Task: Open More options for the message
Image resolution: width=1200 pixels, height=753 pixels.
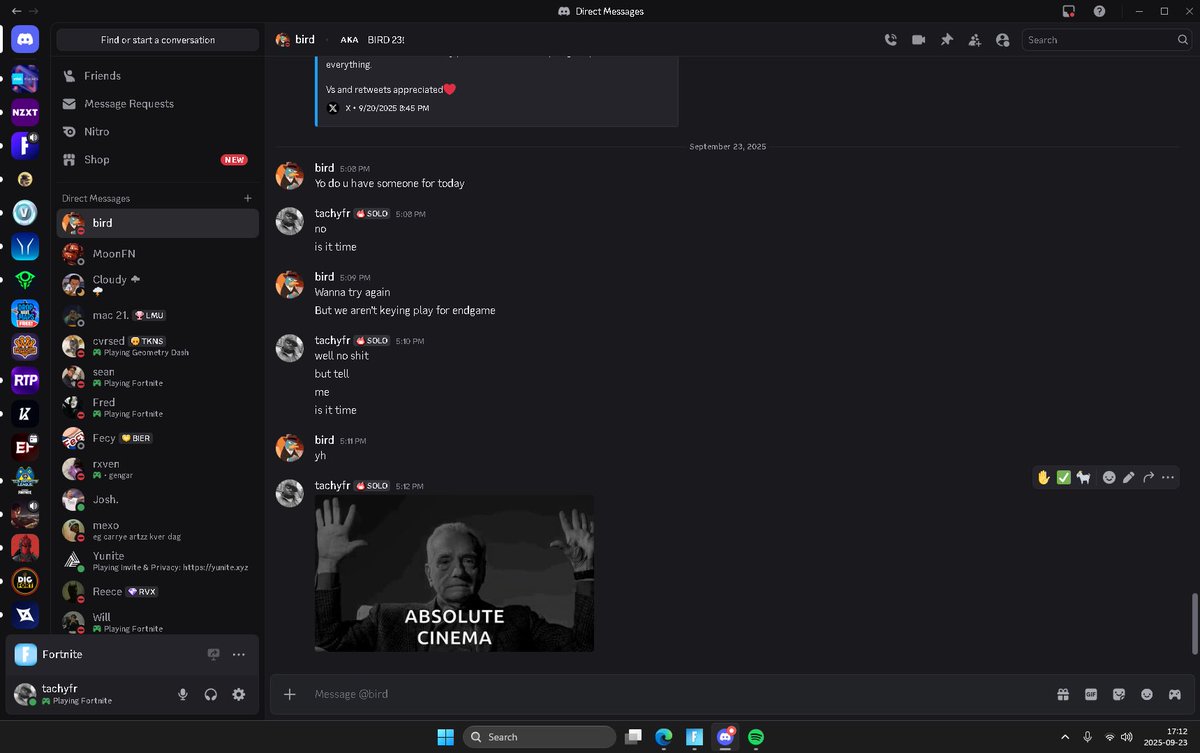Action: [x=1168, y=477]
